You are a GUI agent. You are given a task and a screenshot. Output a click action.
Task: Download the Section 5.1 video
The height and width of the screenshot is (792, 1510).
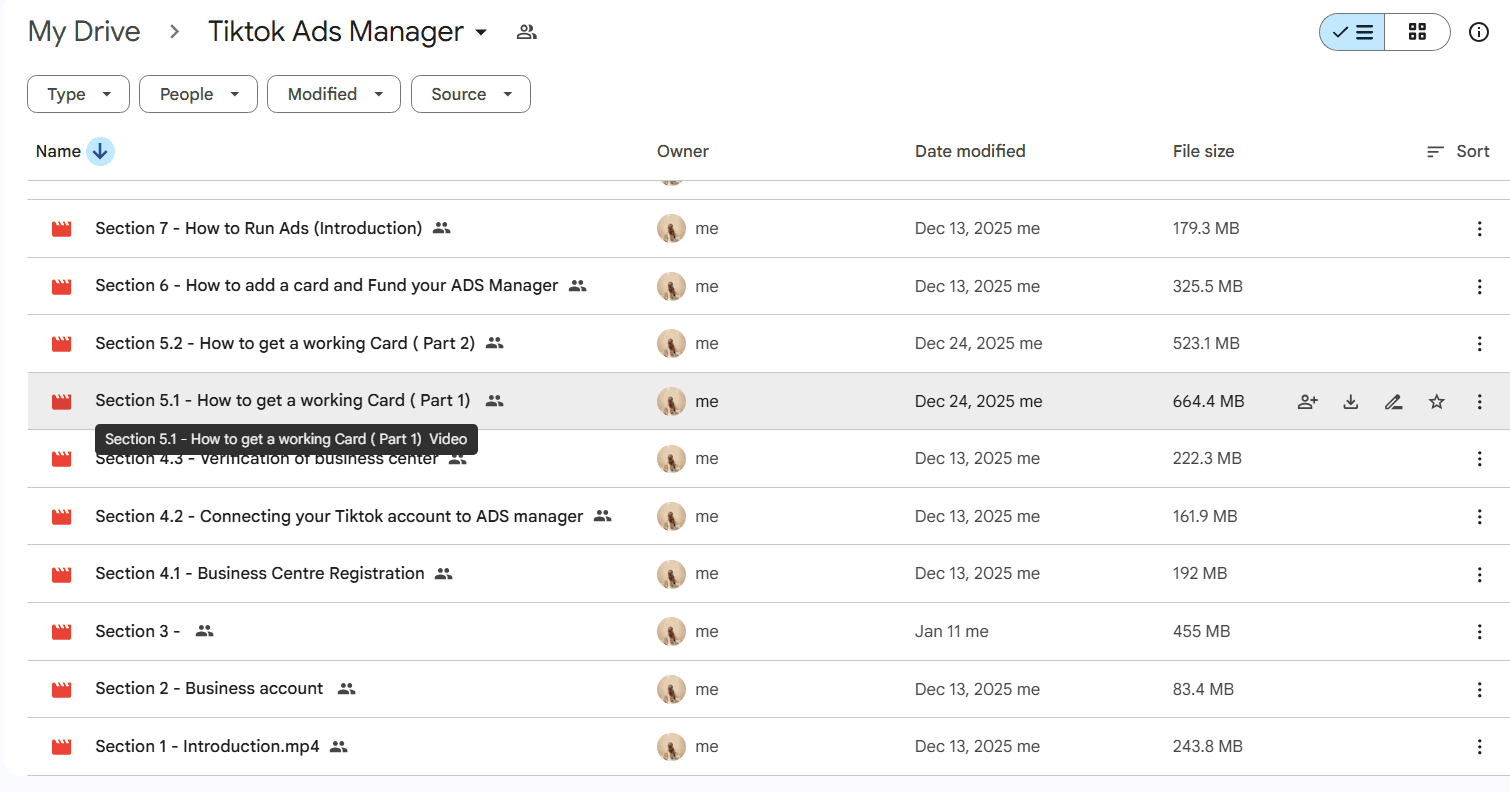[1350, 401]
